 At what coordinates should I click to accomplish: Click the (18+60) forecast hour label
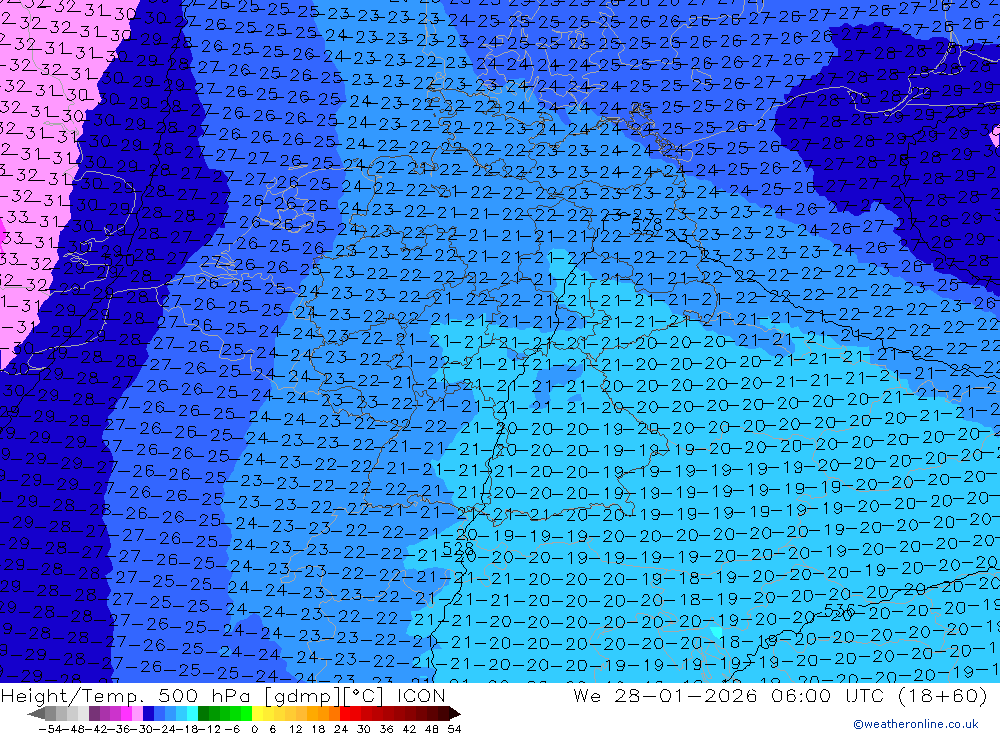(x=942, y=695)
